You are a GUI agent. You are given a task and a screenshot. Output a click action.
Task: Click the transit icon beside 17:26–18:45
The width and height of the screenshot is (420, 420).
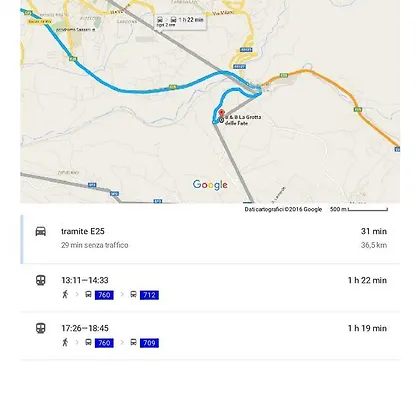coord(41,328)
